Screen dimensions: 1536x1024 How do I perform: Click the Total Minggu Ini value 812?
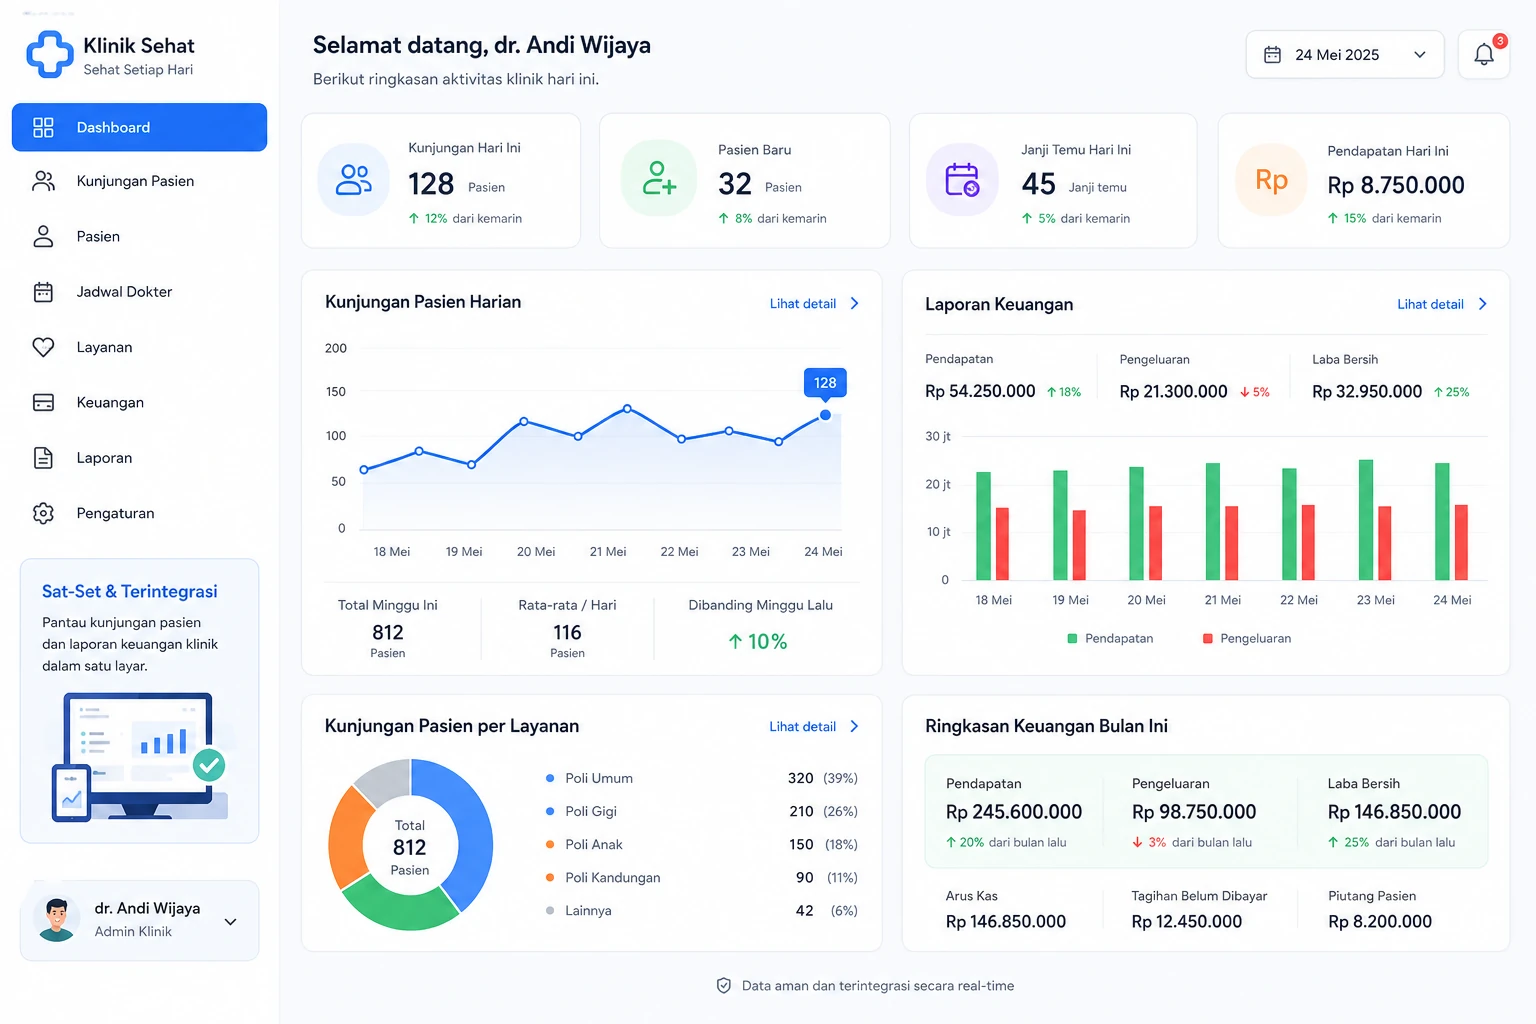click(x=388, y=632)
